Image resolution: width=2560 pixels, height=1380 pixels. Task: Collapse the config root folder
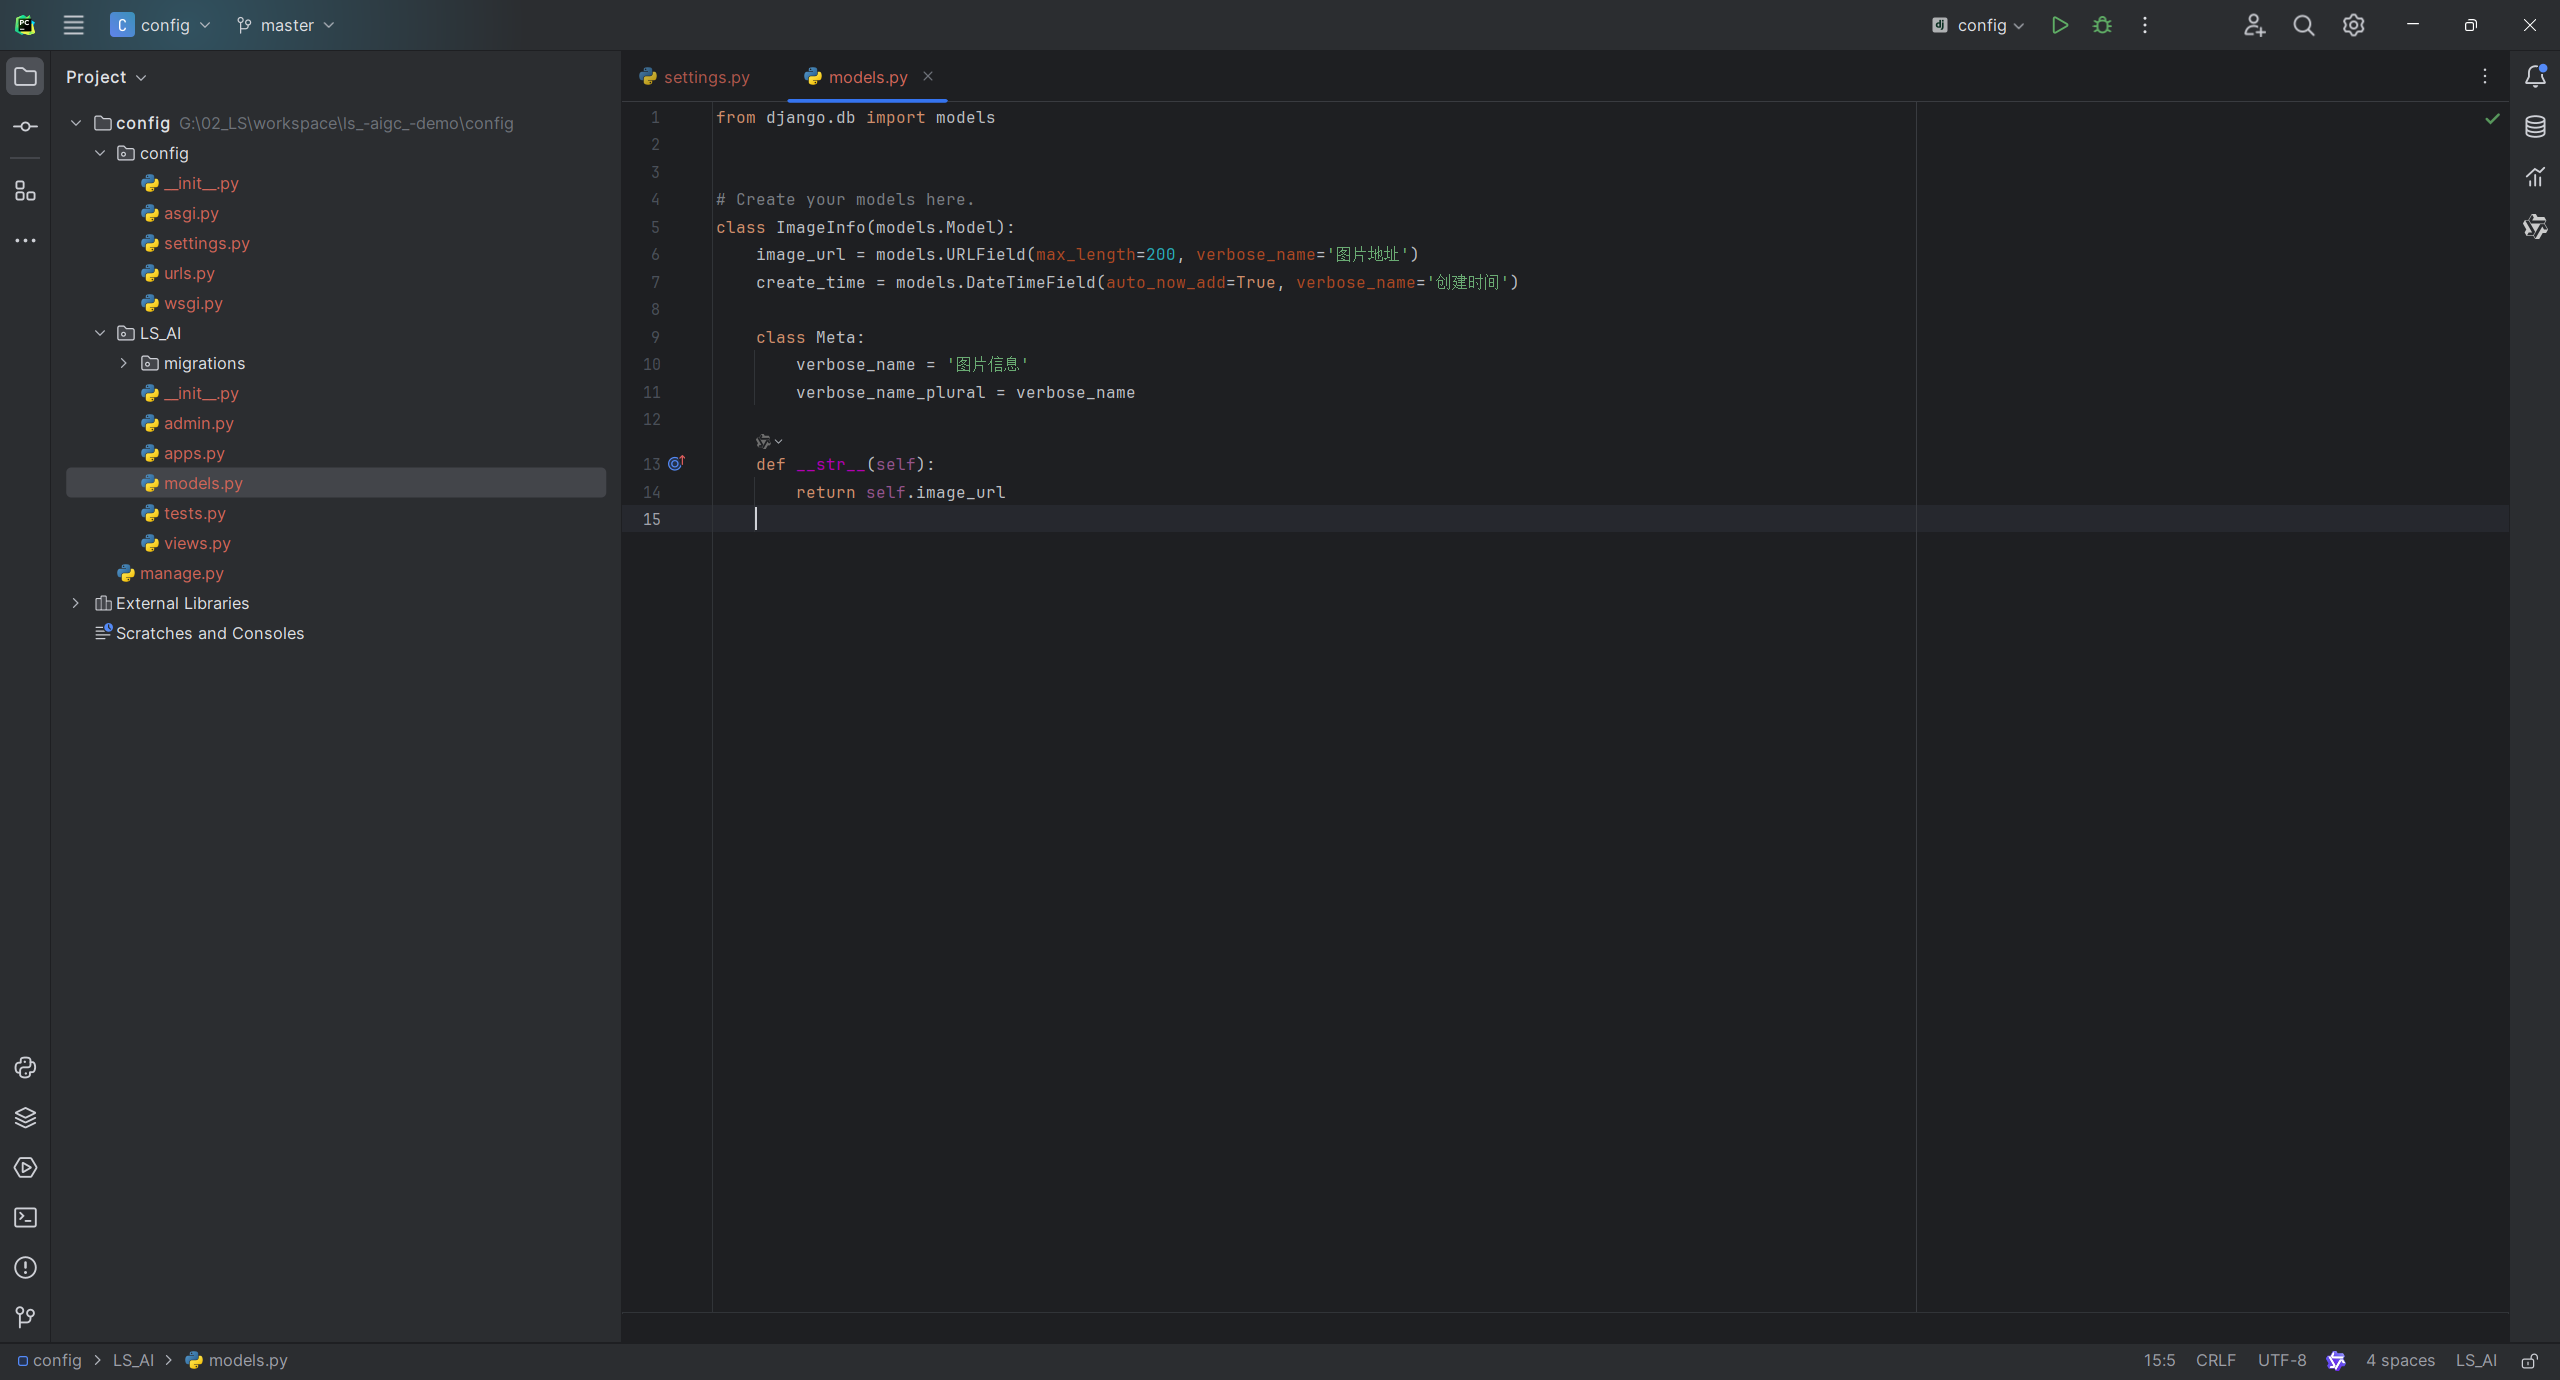[x=75, y=122]
